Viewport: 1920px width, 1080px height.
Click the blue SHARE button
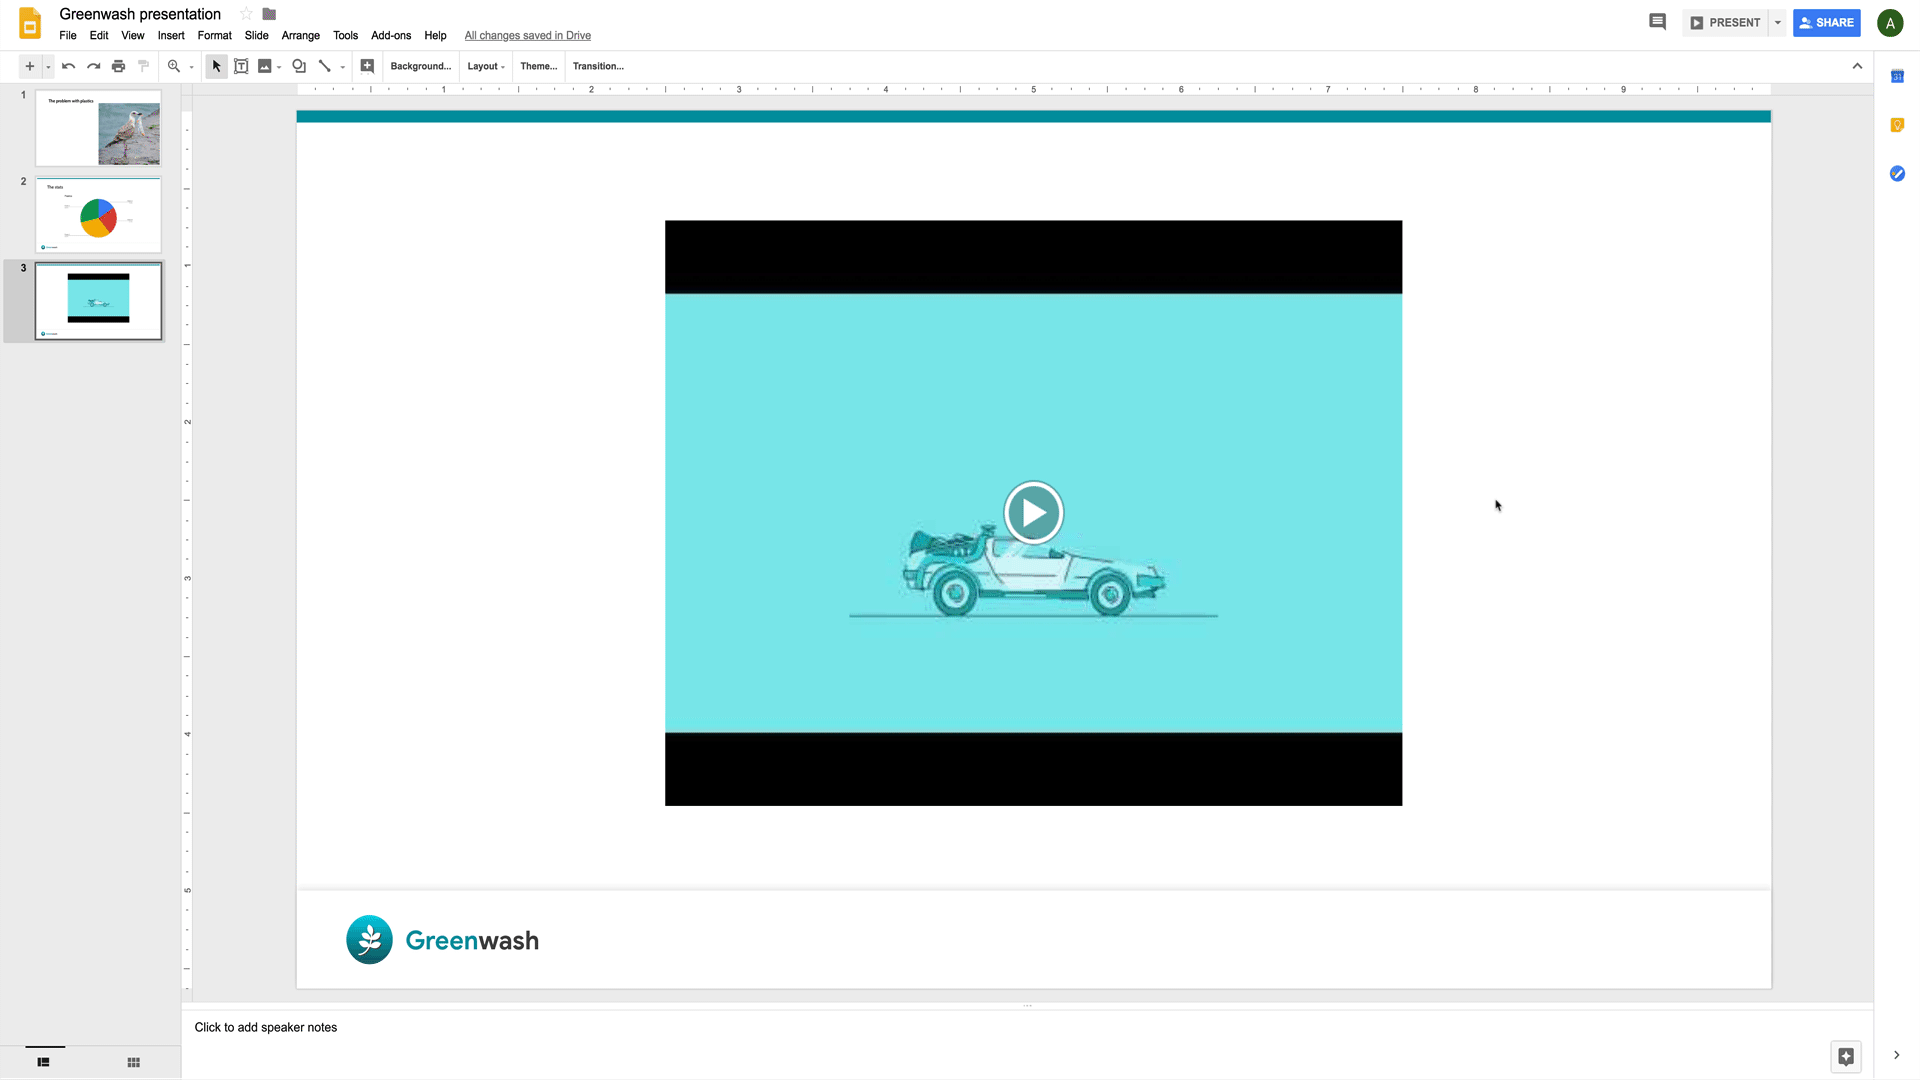[x=1827, y=22]
